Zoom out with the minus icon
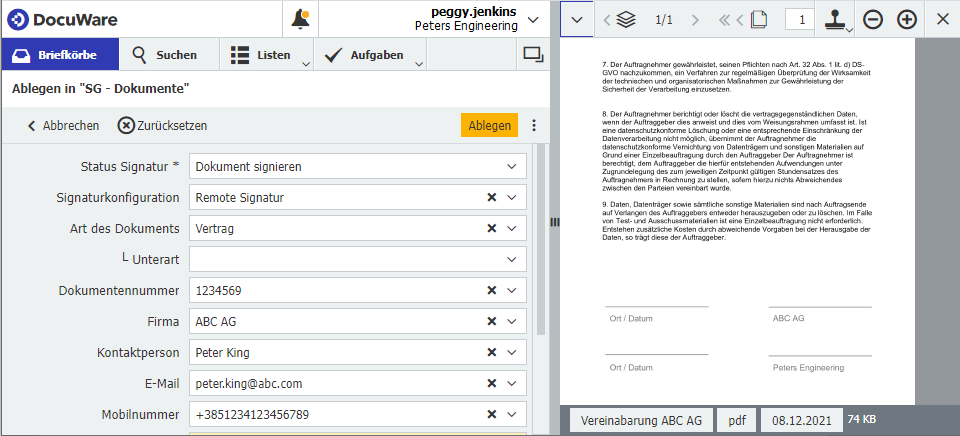960x436 pixels. point(873,19)
